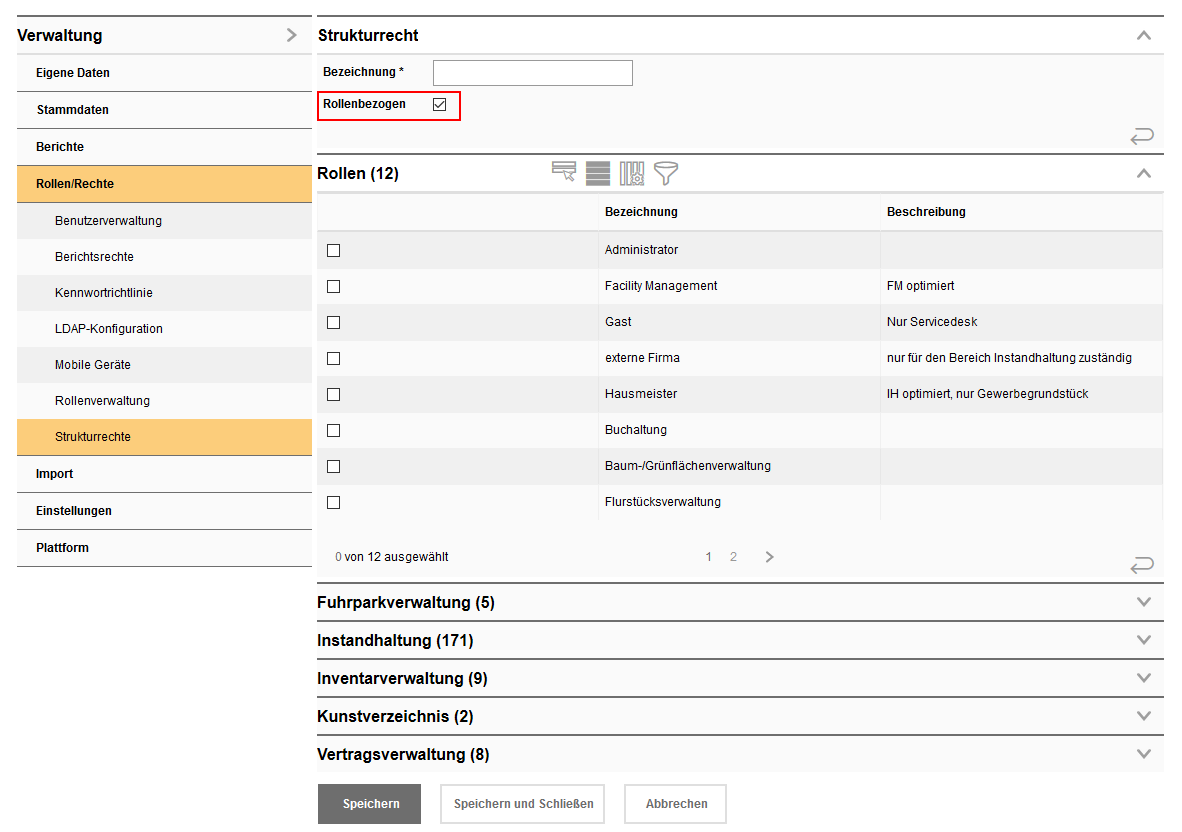
Task: Select the Hausmeister role checkbox
Action: click(334, 394)
